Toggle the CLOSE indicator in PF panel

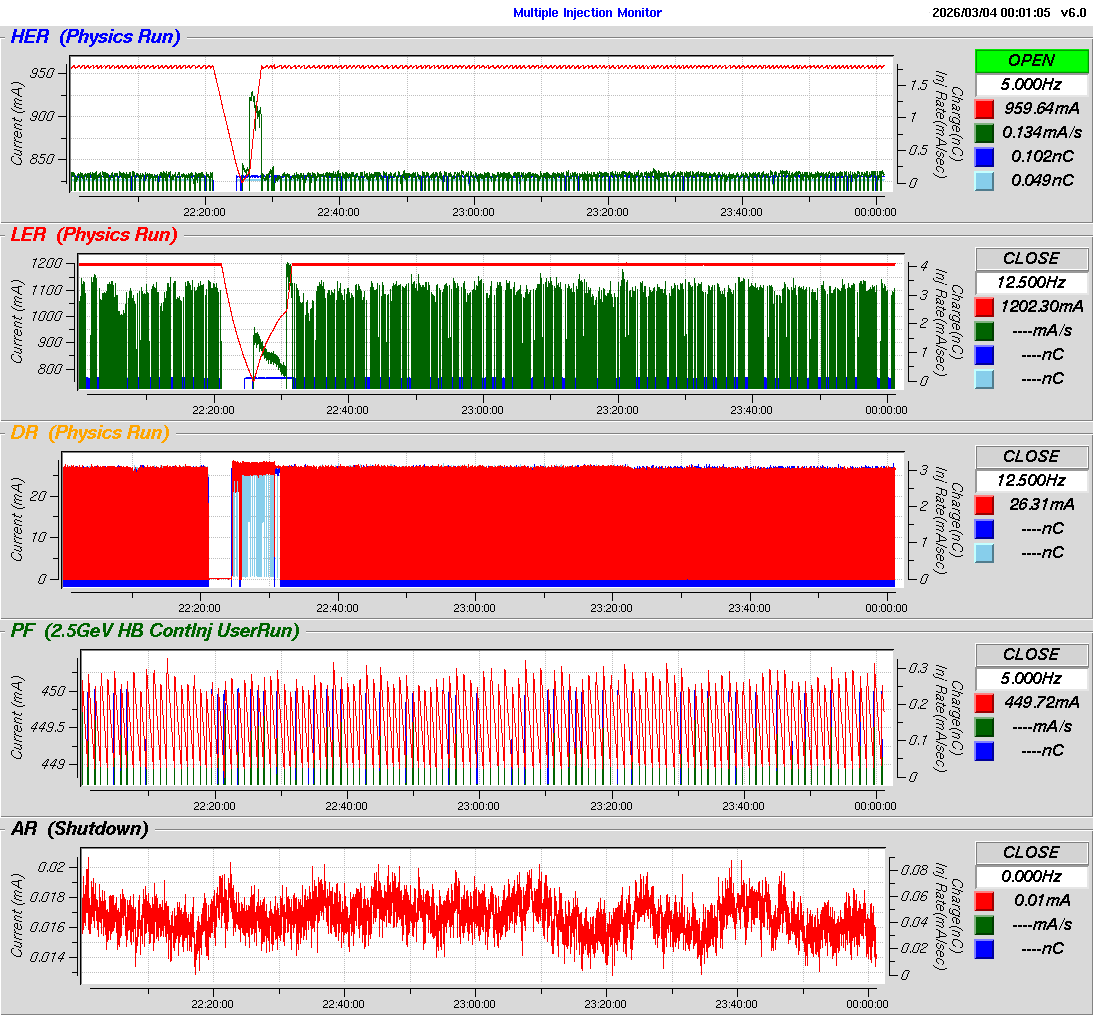pos(1030,655)
